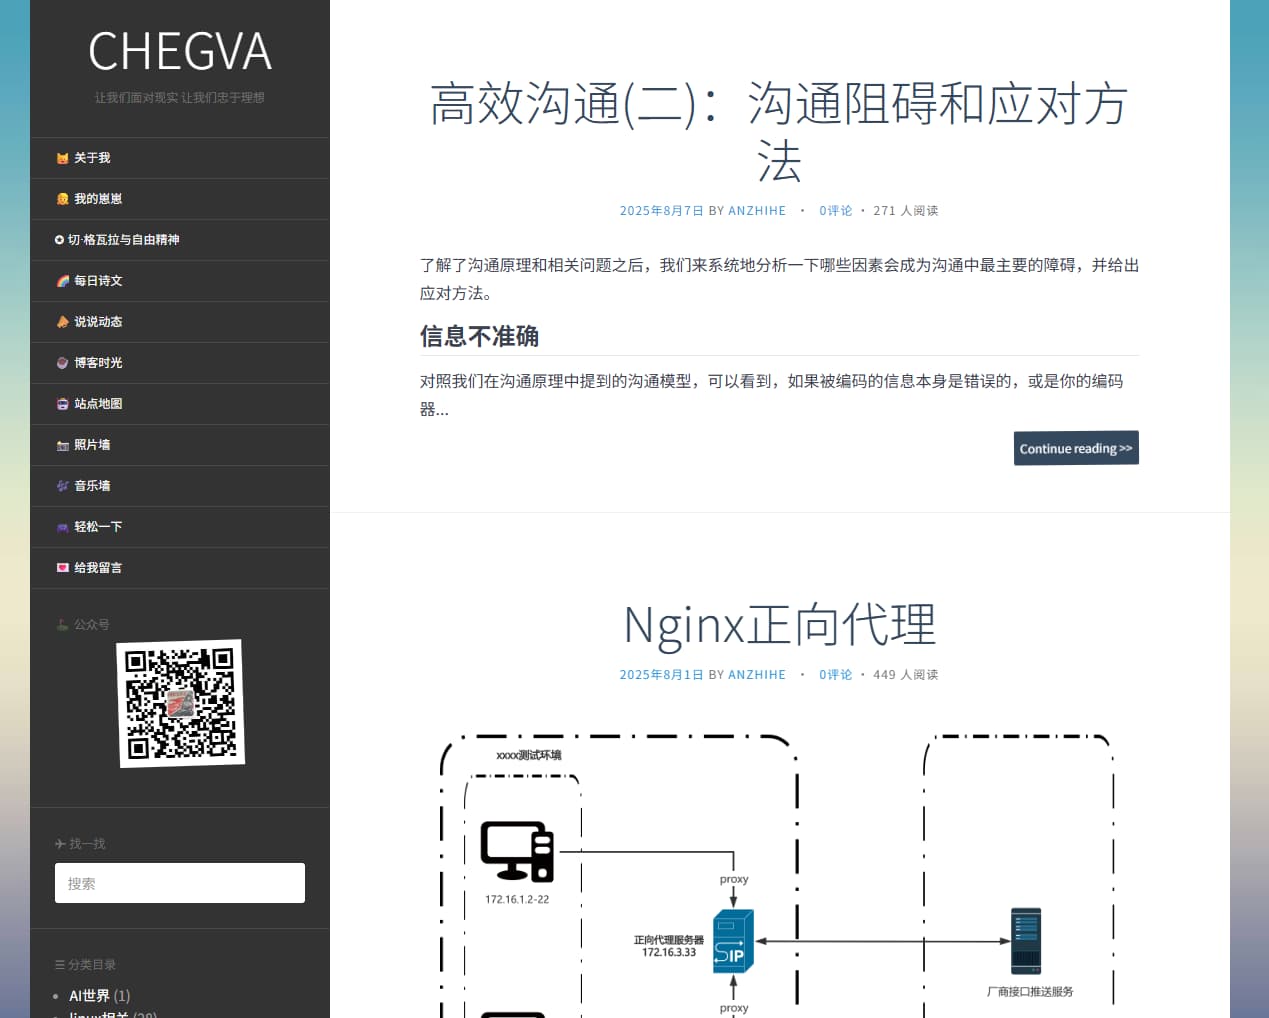
Task: Click the rainbow icon next to 每日诗文
Action: click(62, 281)
